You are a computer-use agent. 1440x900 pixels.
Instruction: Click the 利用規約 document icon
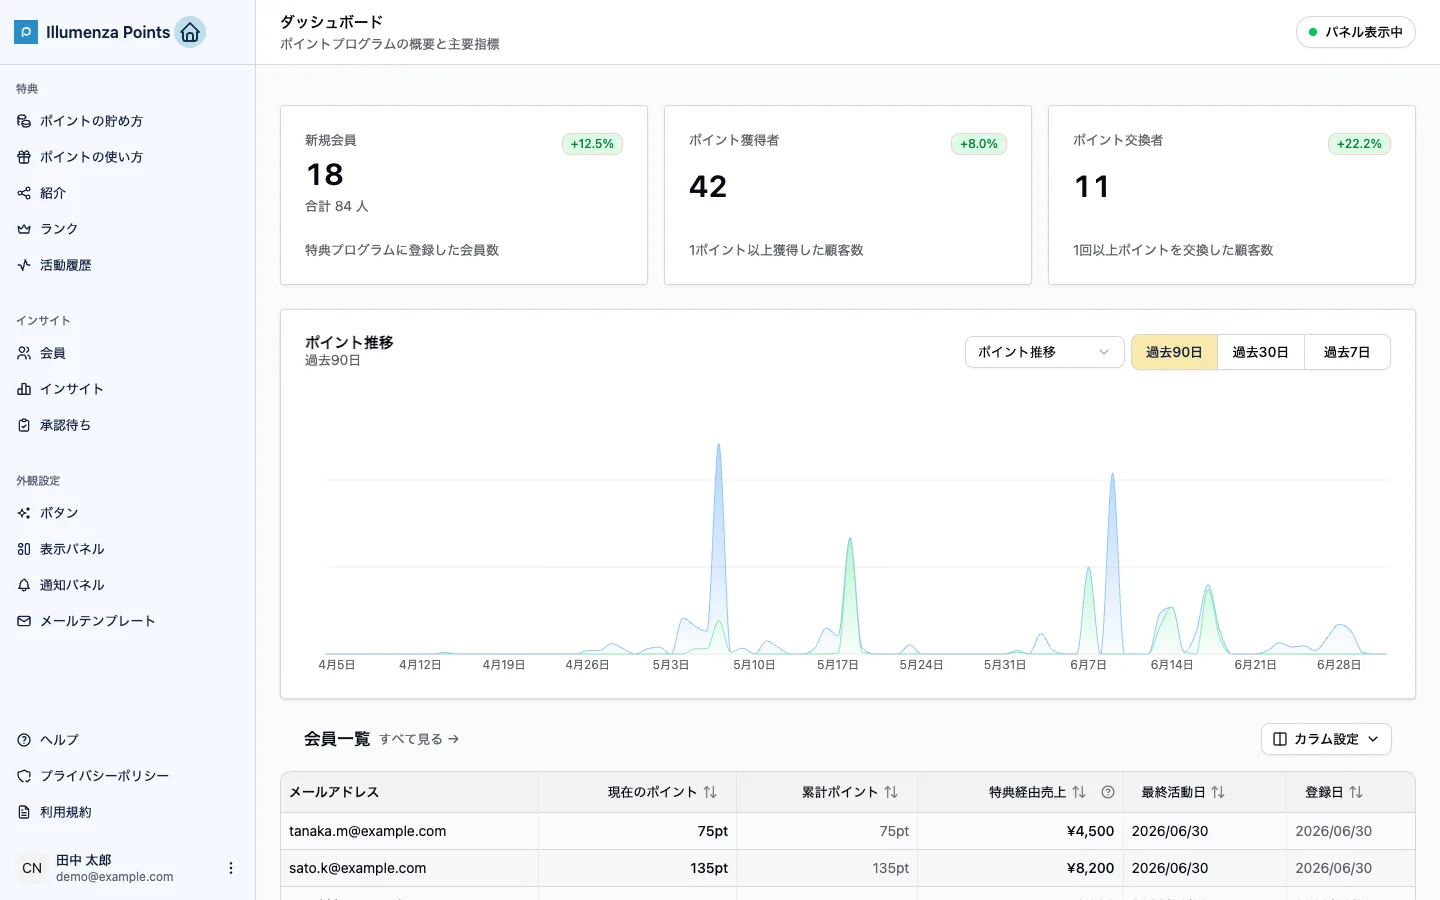point(24,812)
